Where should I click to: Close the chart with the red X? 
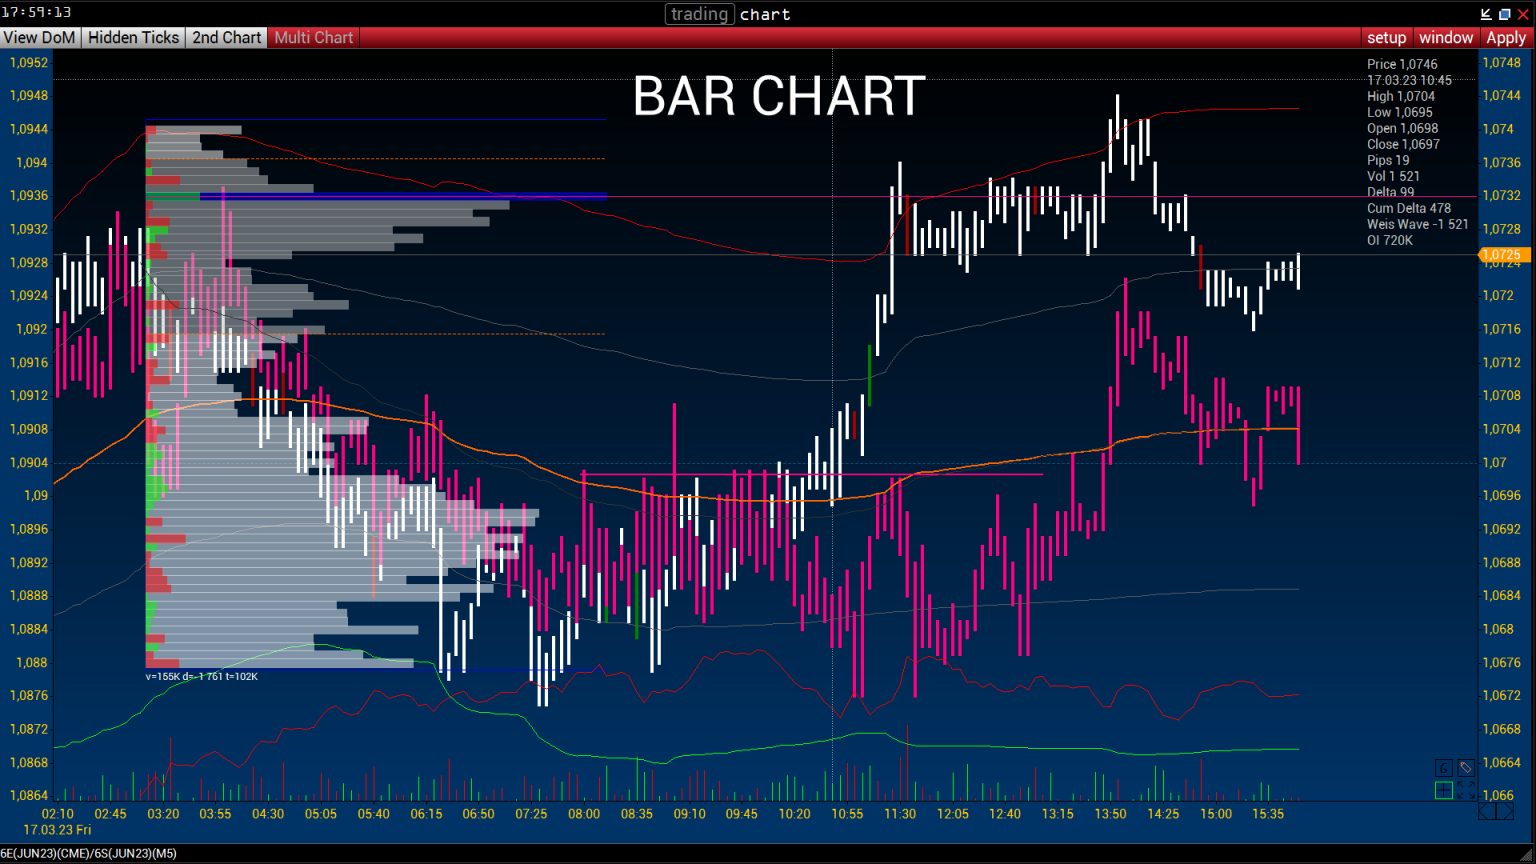[1523, 14]
